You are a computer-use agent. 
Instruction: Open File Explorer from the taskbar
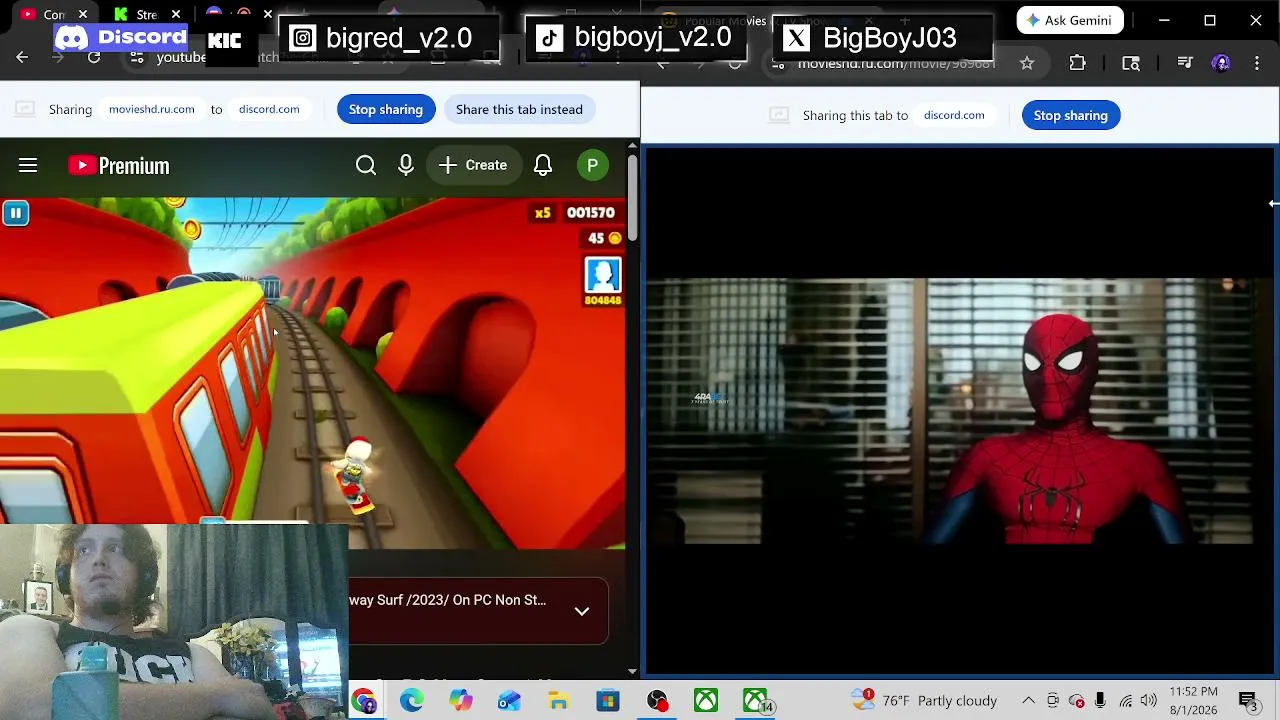tap(559, 701)
